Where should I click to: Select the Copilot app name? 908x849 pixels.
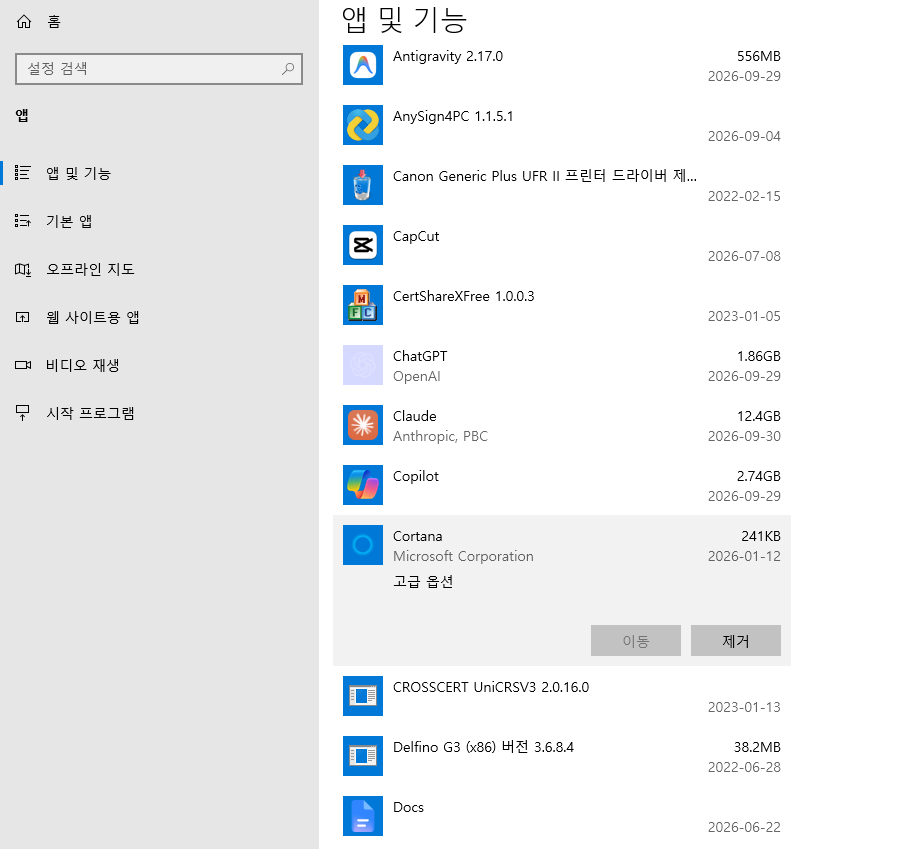415,477
